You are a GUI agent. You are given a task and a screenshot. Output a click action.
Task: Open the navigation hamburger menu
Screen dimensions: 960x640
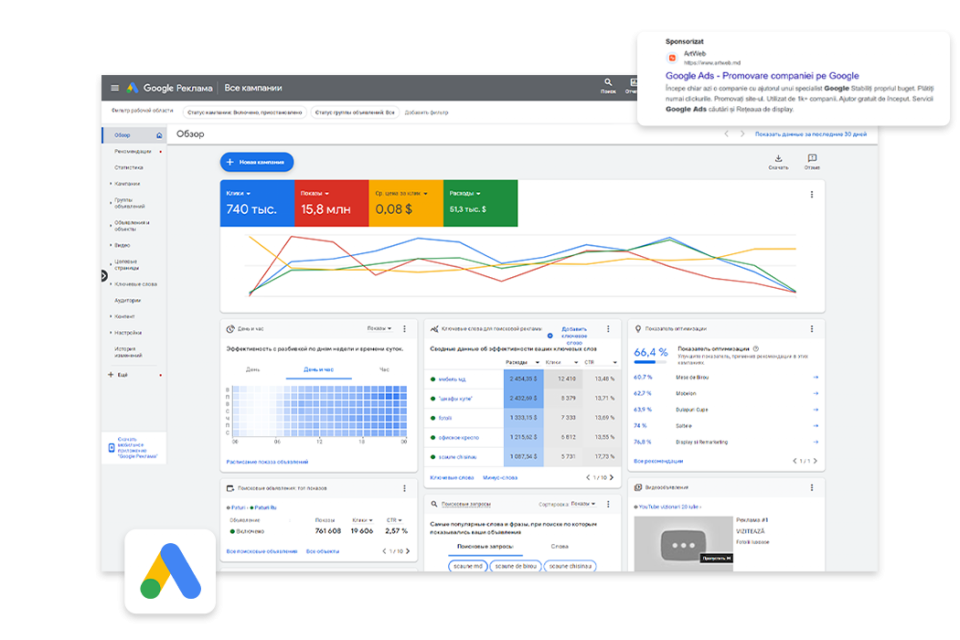pos(114,87)
